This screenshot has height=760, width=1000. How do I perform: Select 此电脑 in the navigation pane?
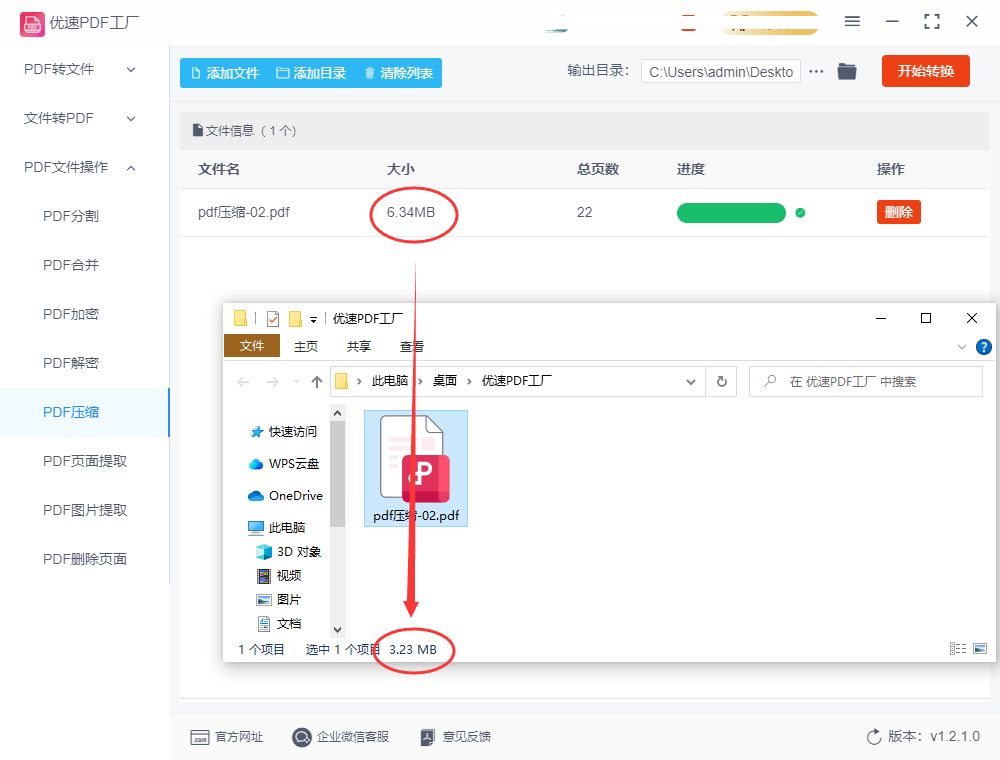[277, 527]
